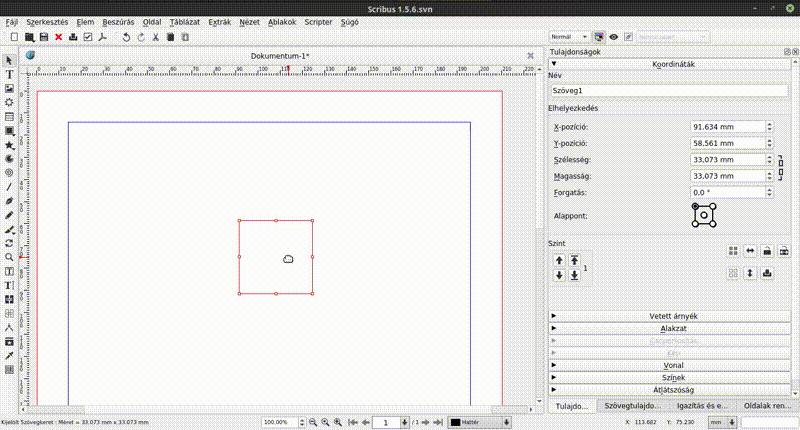Open the Beszúrás menu
This screenshot has height=430, width=800.
point(118,21)
